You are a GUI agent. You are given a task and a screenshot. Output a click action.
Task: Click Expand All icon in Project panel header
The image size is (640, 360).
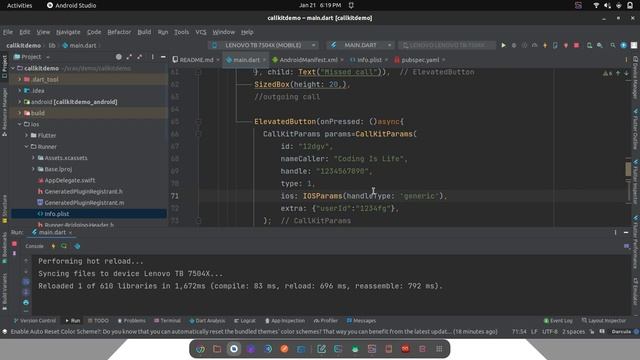pyautogui.click(x=129, y=57)
